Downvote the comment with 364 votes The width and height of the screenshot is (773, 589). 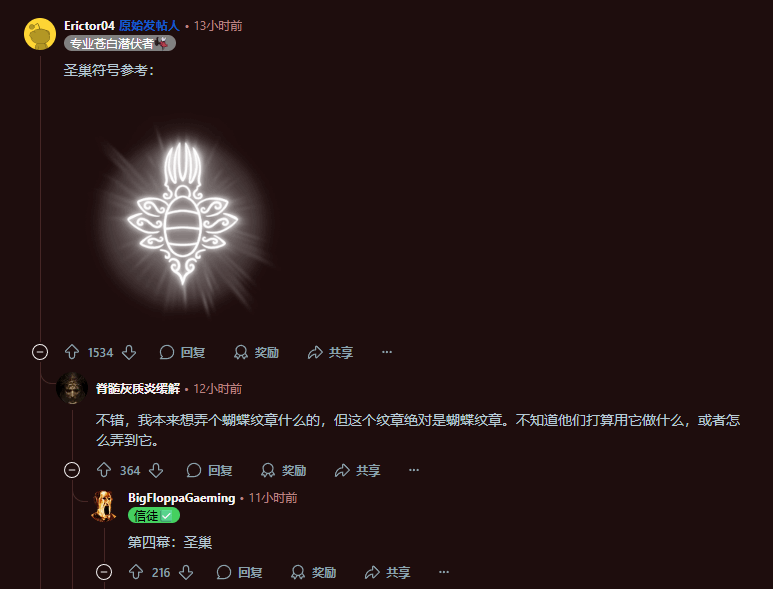coord(156,470)
